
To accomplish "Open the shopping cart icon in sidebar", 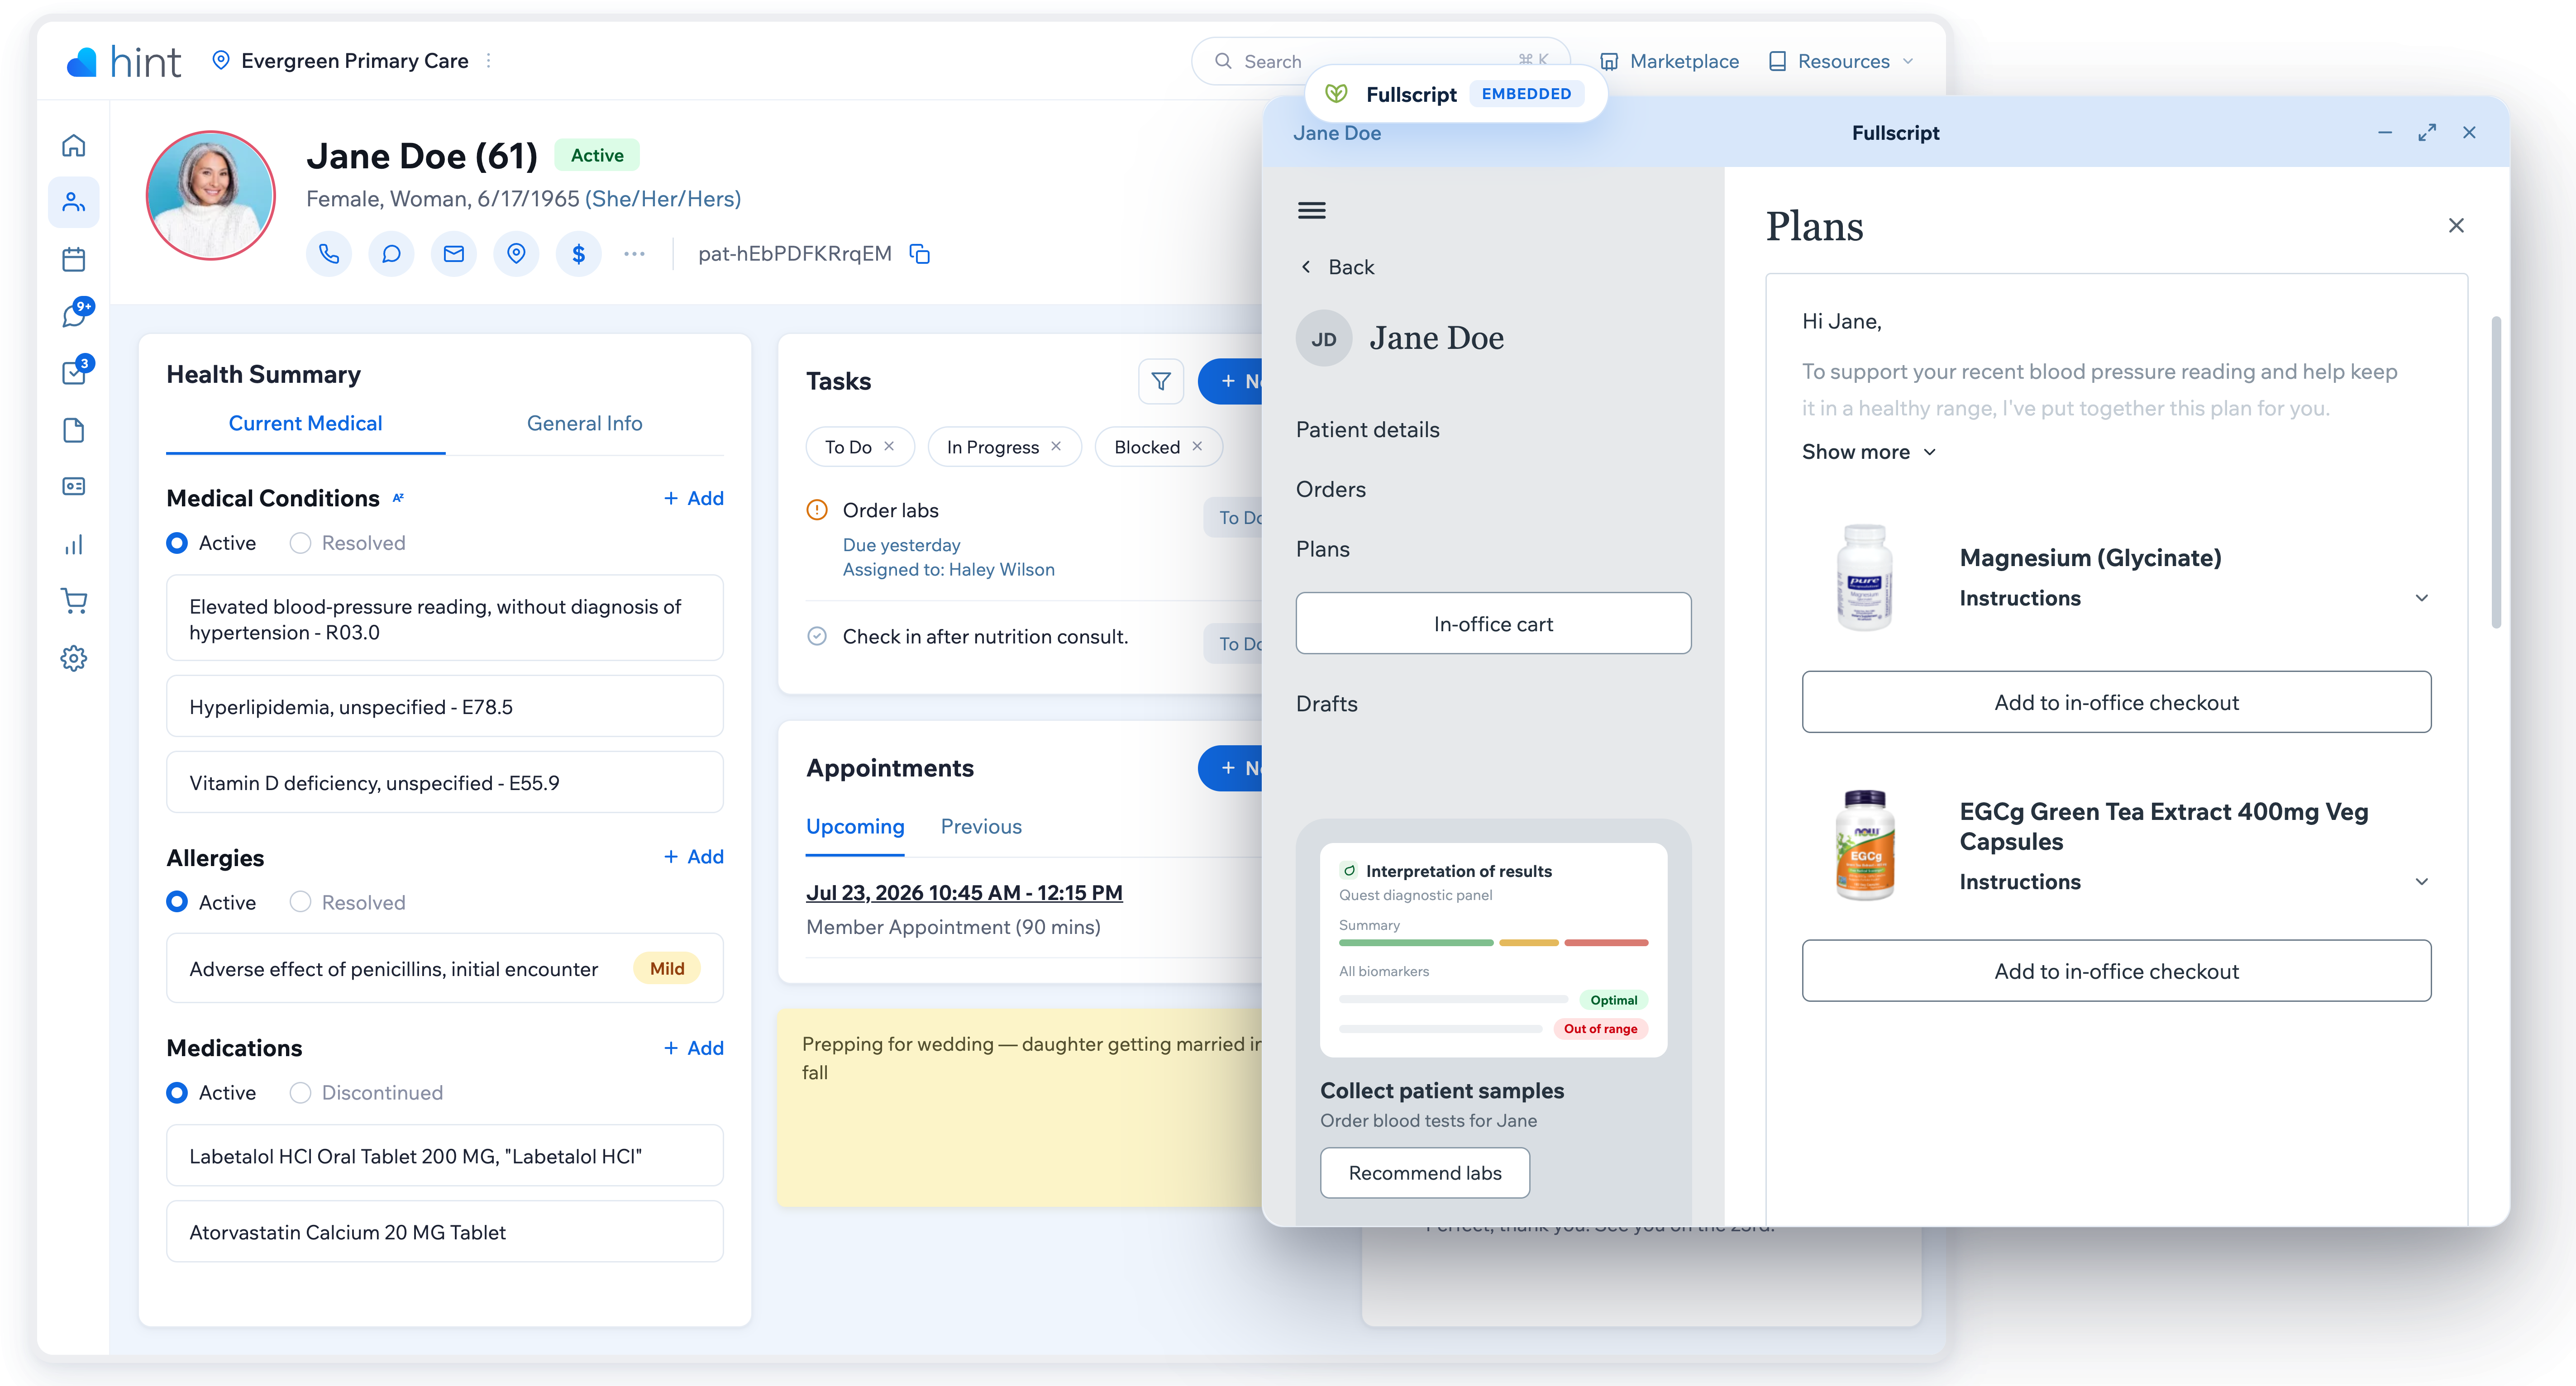I will (74, 601).
